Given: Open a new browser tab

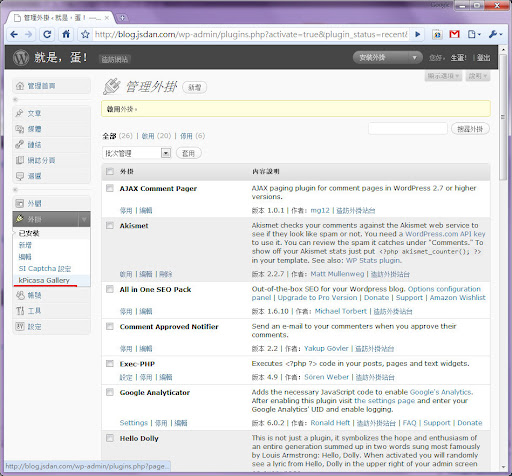Looking at the screenshot, I should (122, 18).
